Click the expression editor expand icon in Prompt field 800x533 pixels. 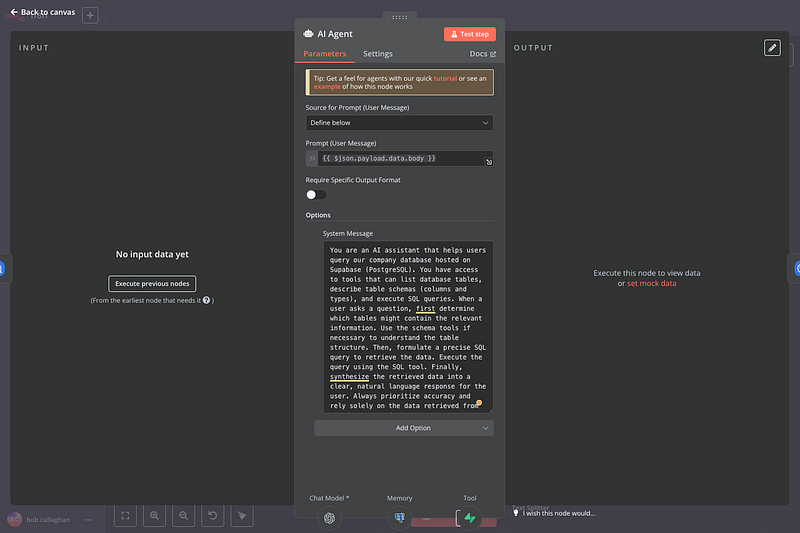488,161
